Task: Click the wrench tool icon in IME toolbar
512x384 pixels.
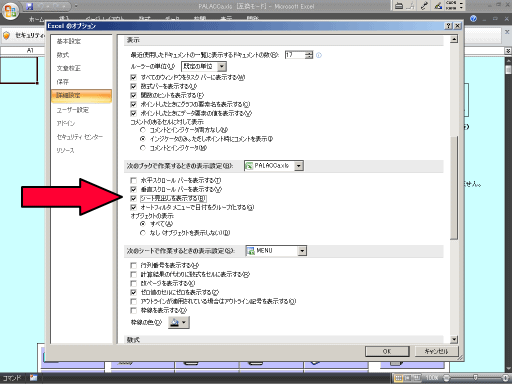Action: coord(424,5)
